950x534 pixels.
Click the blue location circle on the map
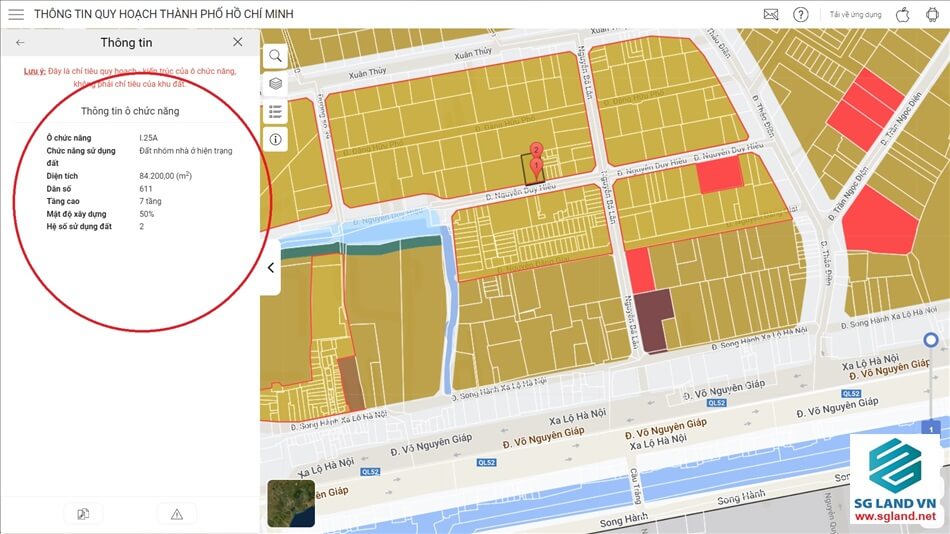931,341
